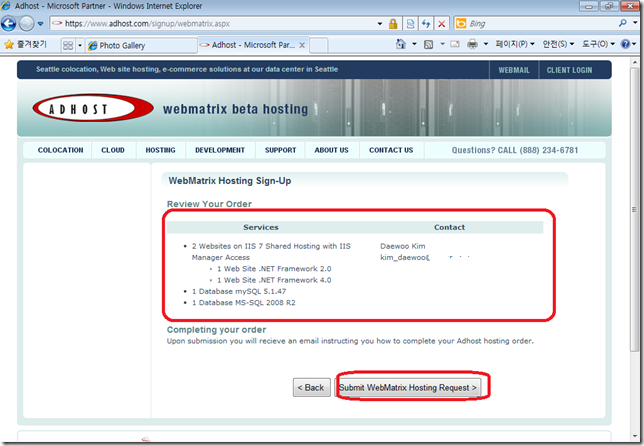Click the '1 Web Site .NET Framework 2.0' text

click(x=274, y=269)
